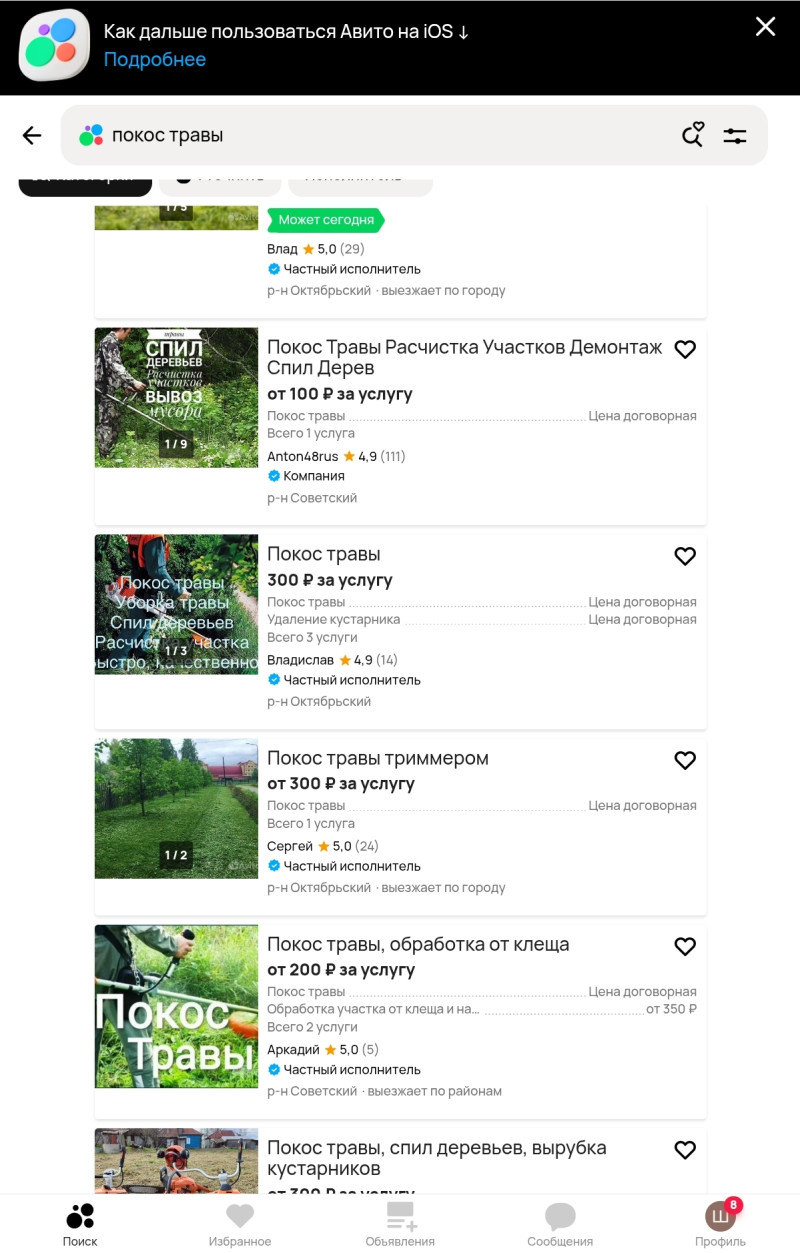Toggle favorite on Покос травы триммером
This screenshot has height=1253, width=800.
point(685,760)
